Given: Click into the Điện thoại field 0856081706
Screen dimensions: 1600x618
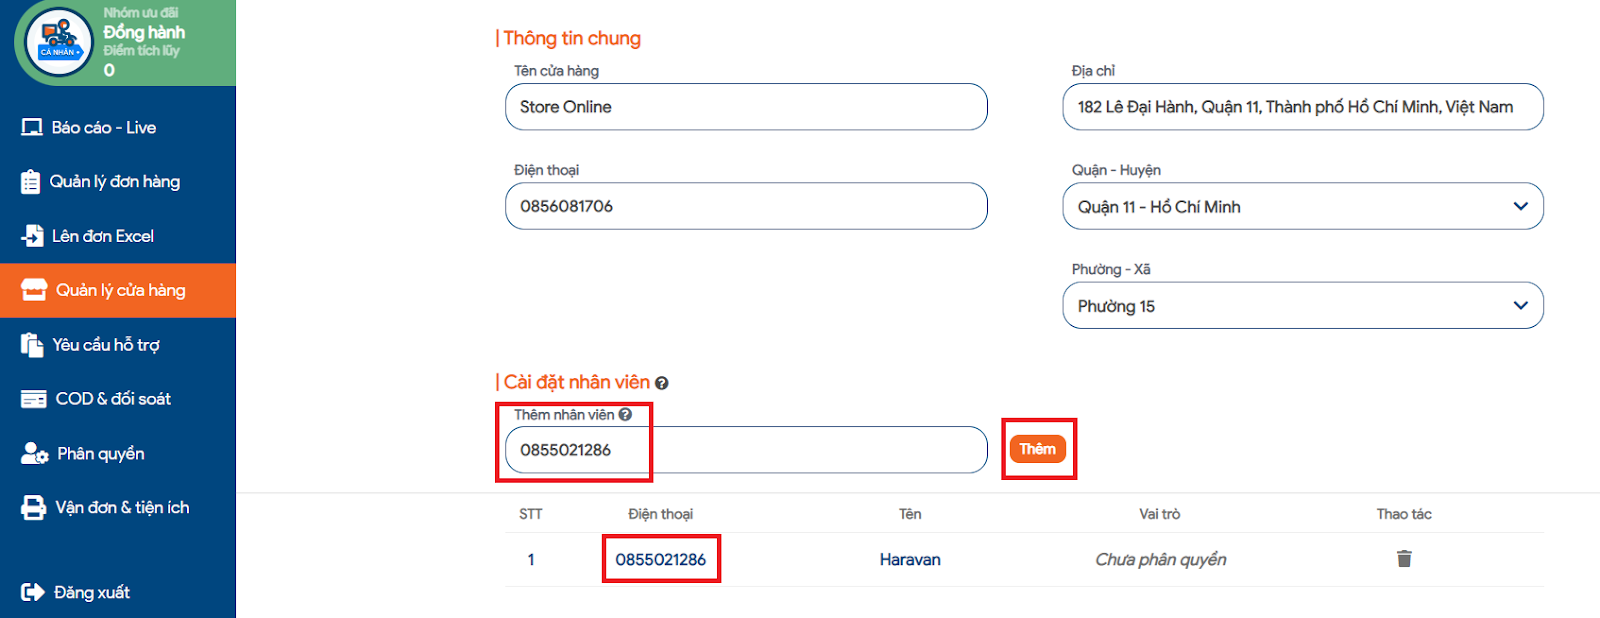Looking at the screenshot, I should tap(746, 206).
